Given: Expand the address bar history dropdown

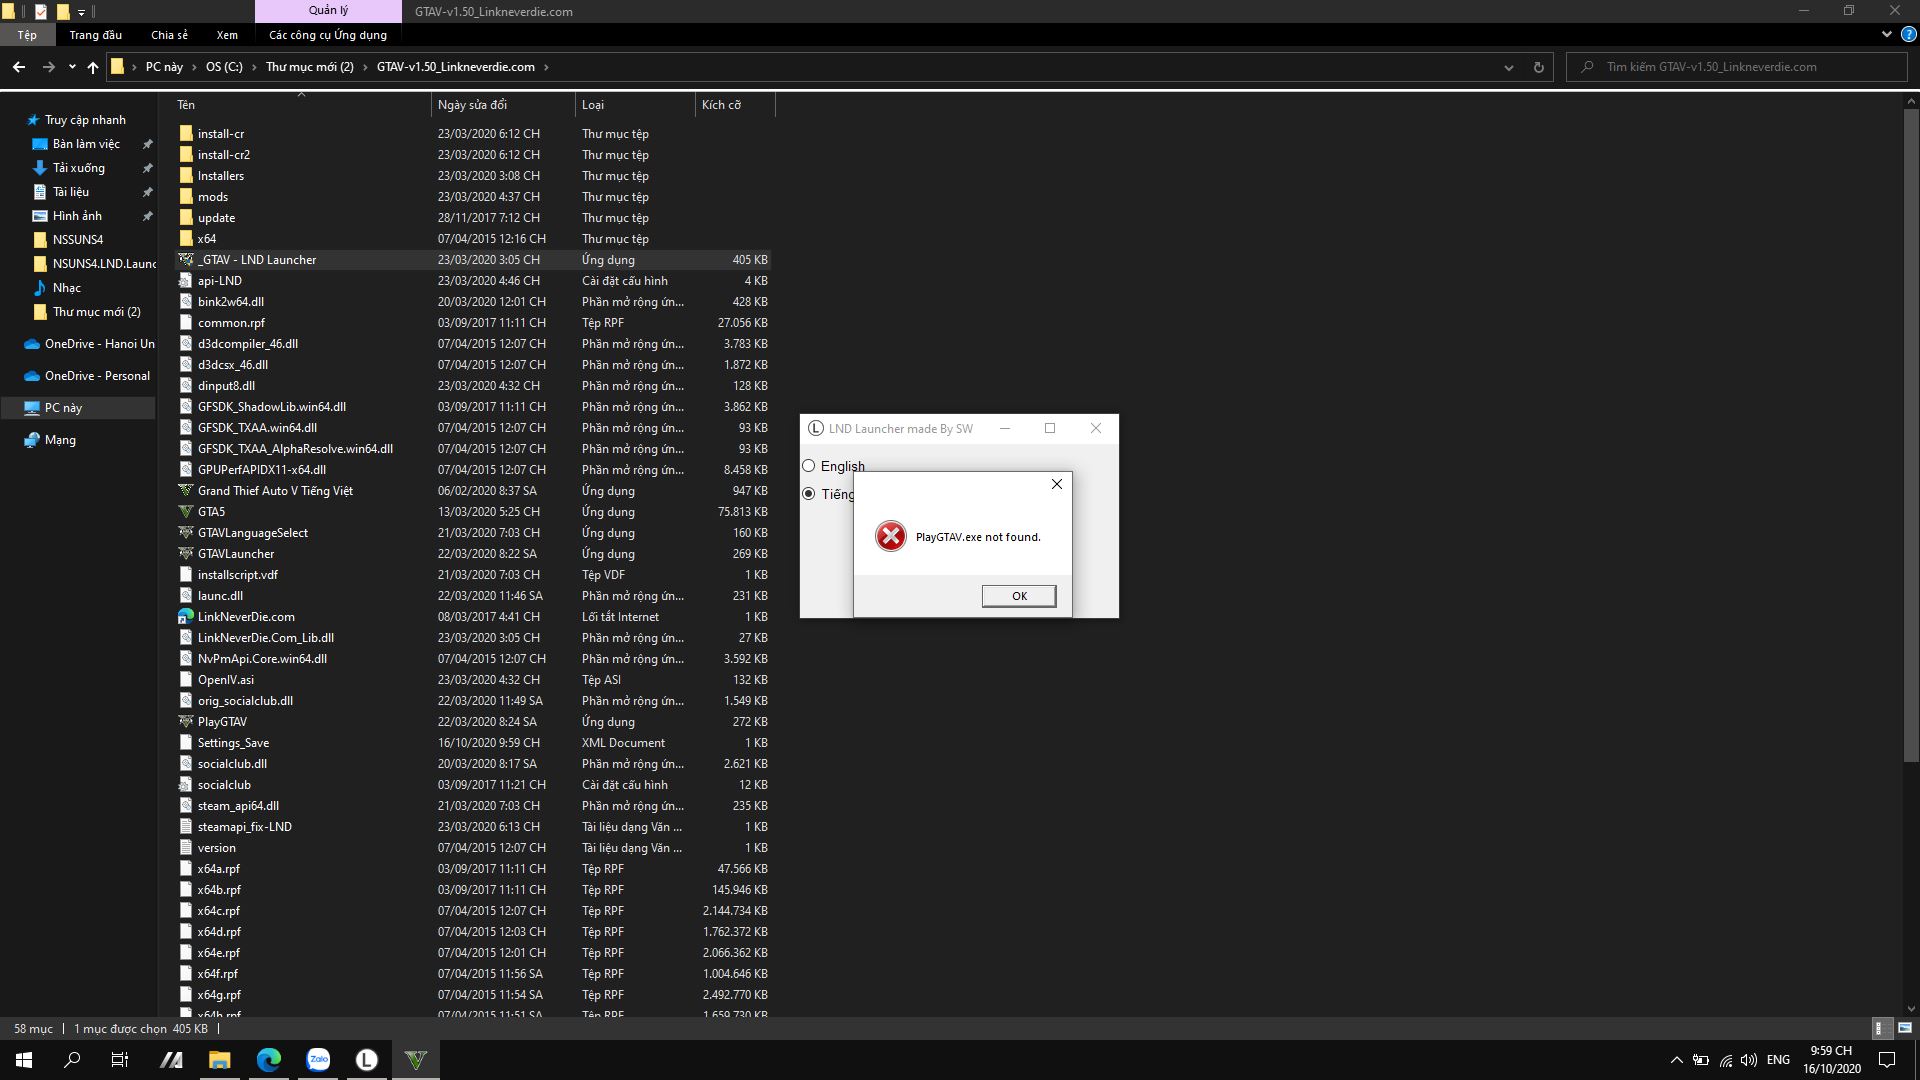Looking at the screenshot, I should click(1508, 67).
